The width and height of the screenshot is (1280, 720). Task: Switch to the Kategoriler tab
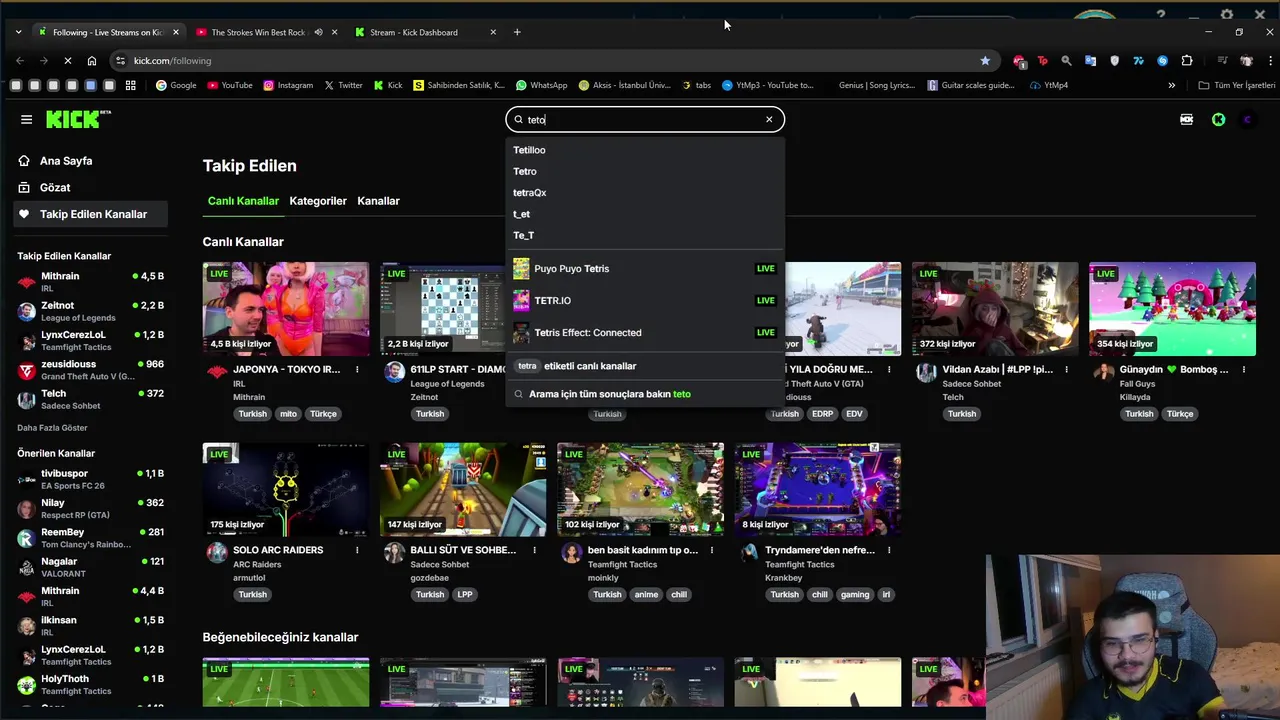tap(318, 201)
